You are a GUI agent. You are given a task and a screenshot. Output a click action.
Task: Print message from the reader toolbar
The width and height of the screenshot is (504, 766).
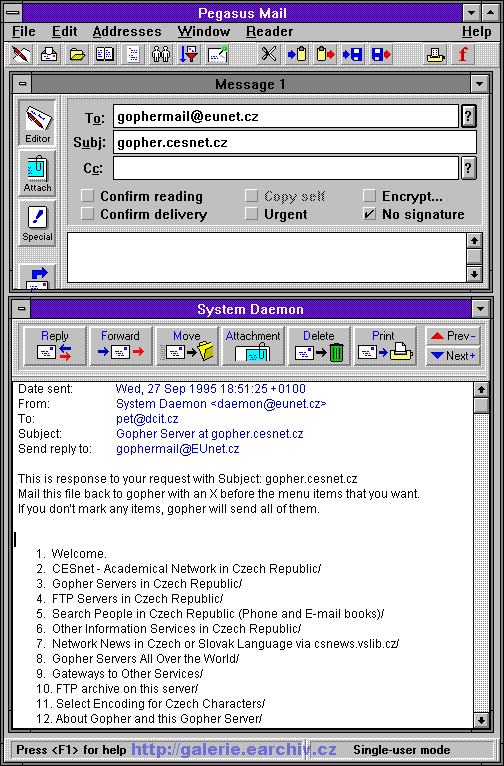[385, 346]
